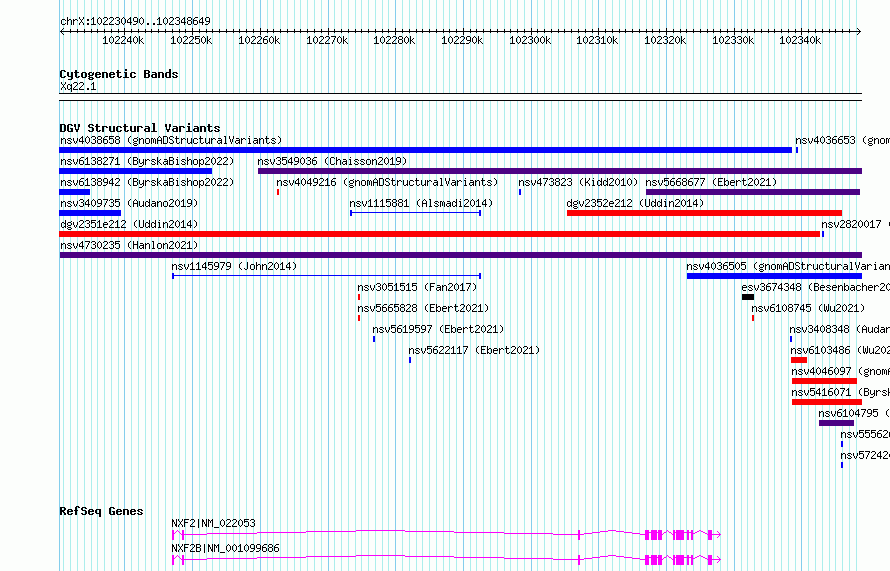The image size is (890, 571).
Task: Open nsv5665828 (Ebert2021) variant
Action: point(423,308)
